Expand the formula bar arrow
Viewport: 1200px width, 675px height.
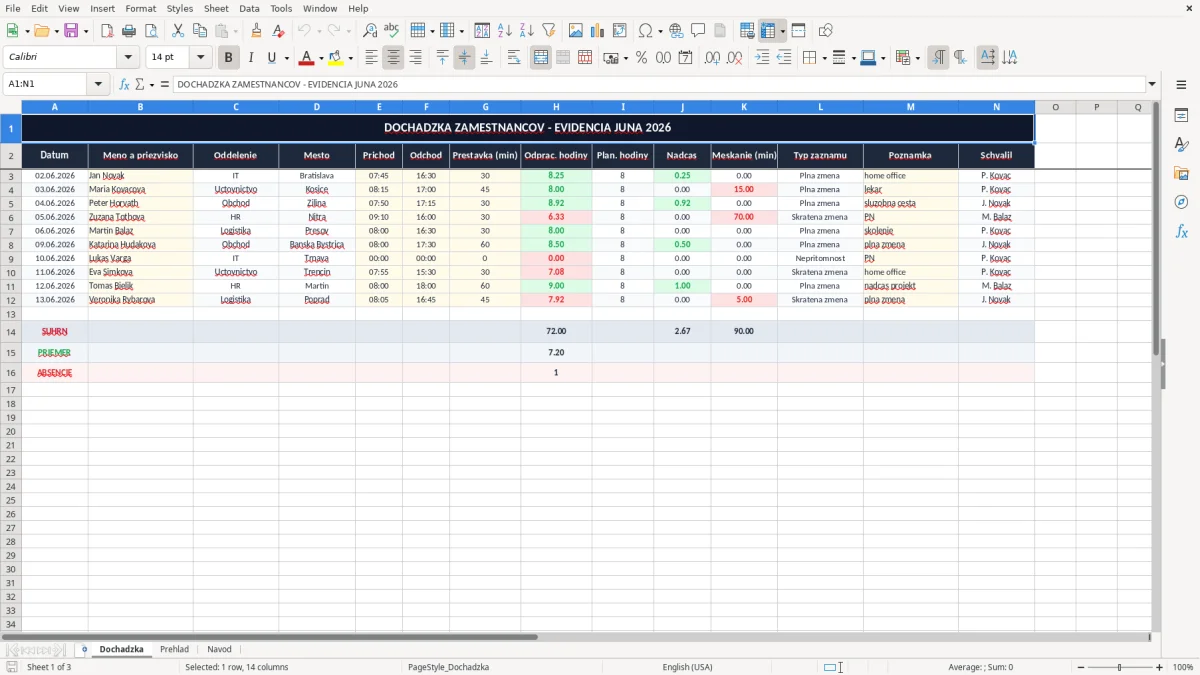click(1152, 84)
